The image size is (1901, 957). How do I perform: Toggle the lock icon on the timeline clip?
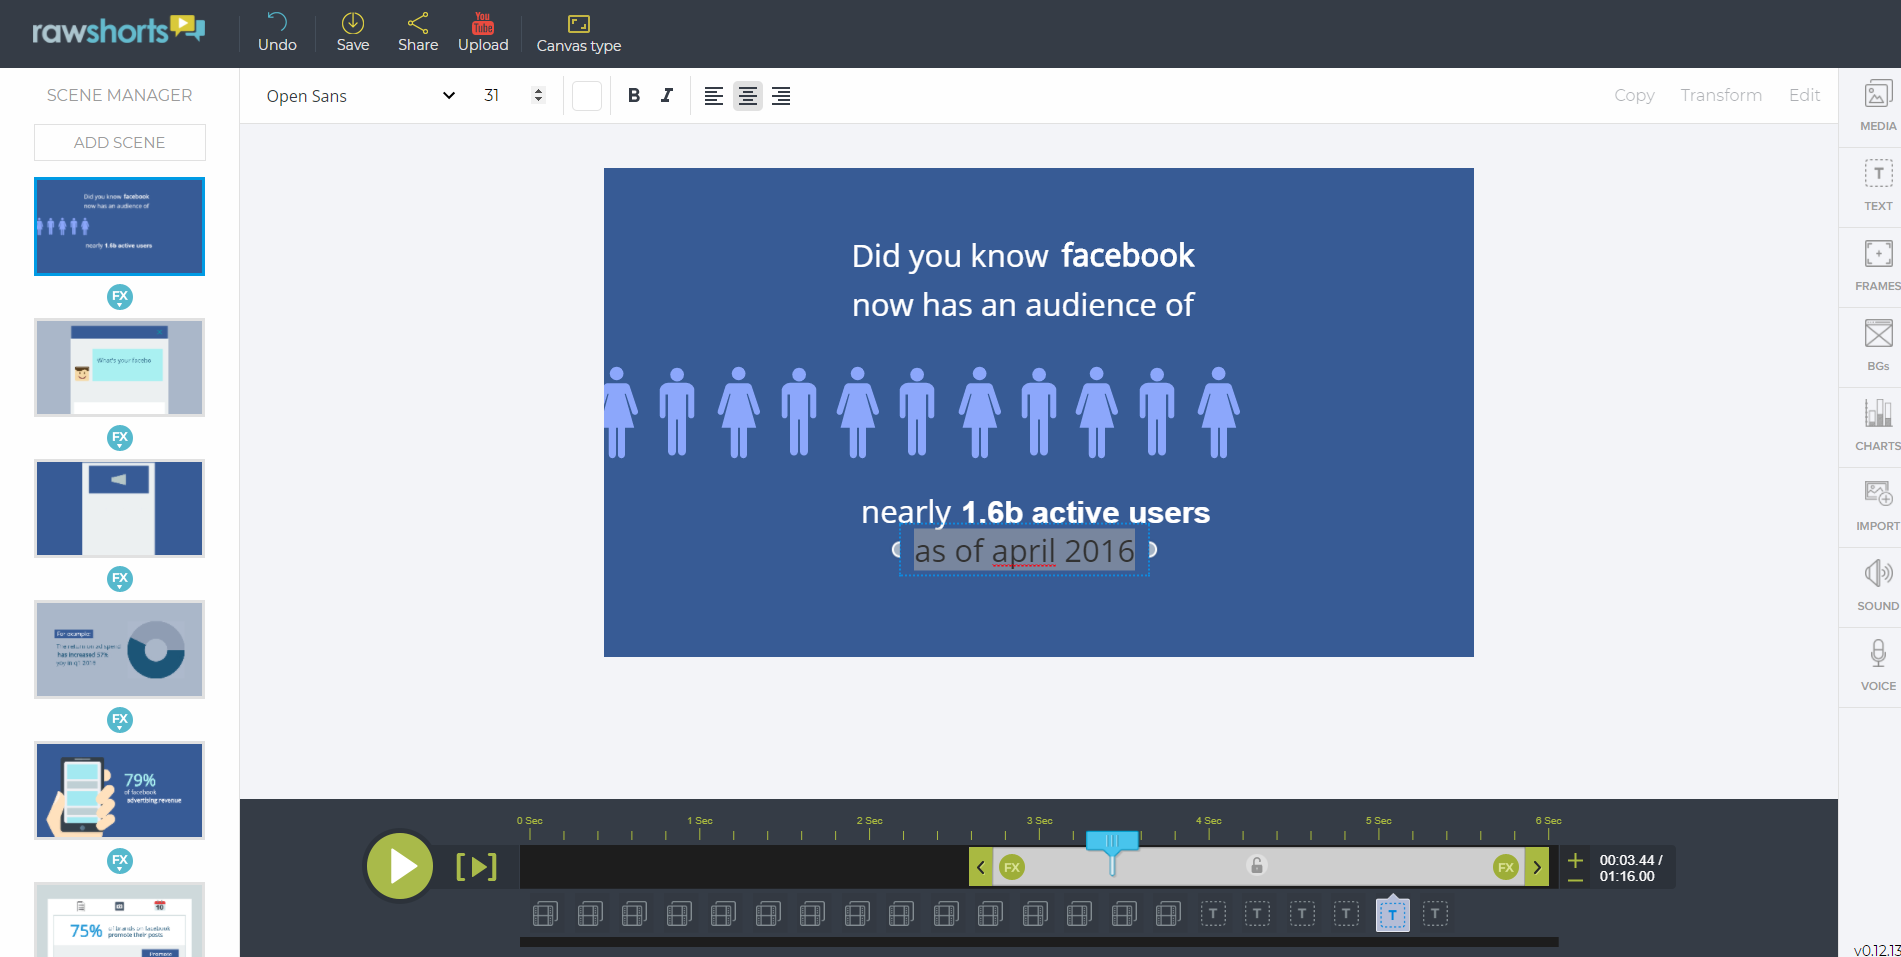pyautogui.click(x=1257, y=866)
